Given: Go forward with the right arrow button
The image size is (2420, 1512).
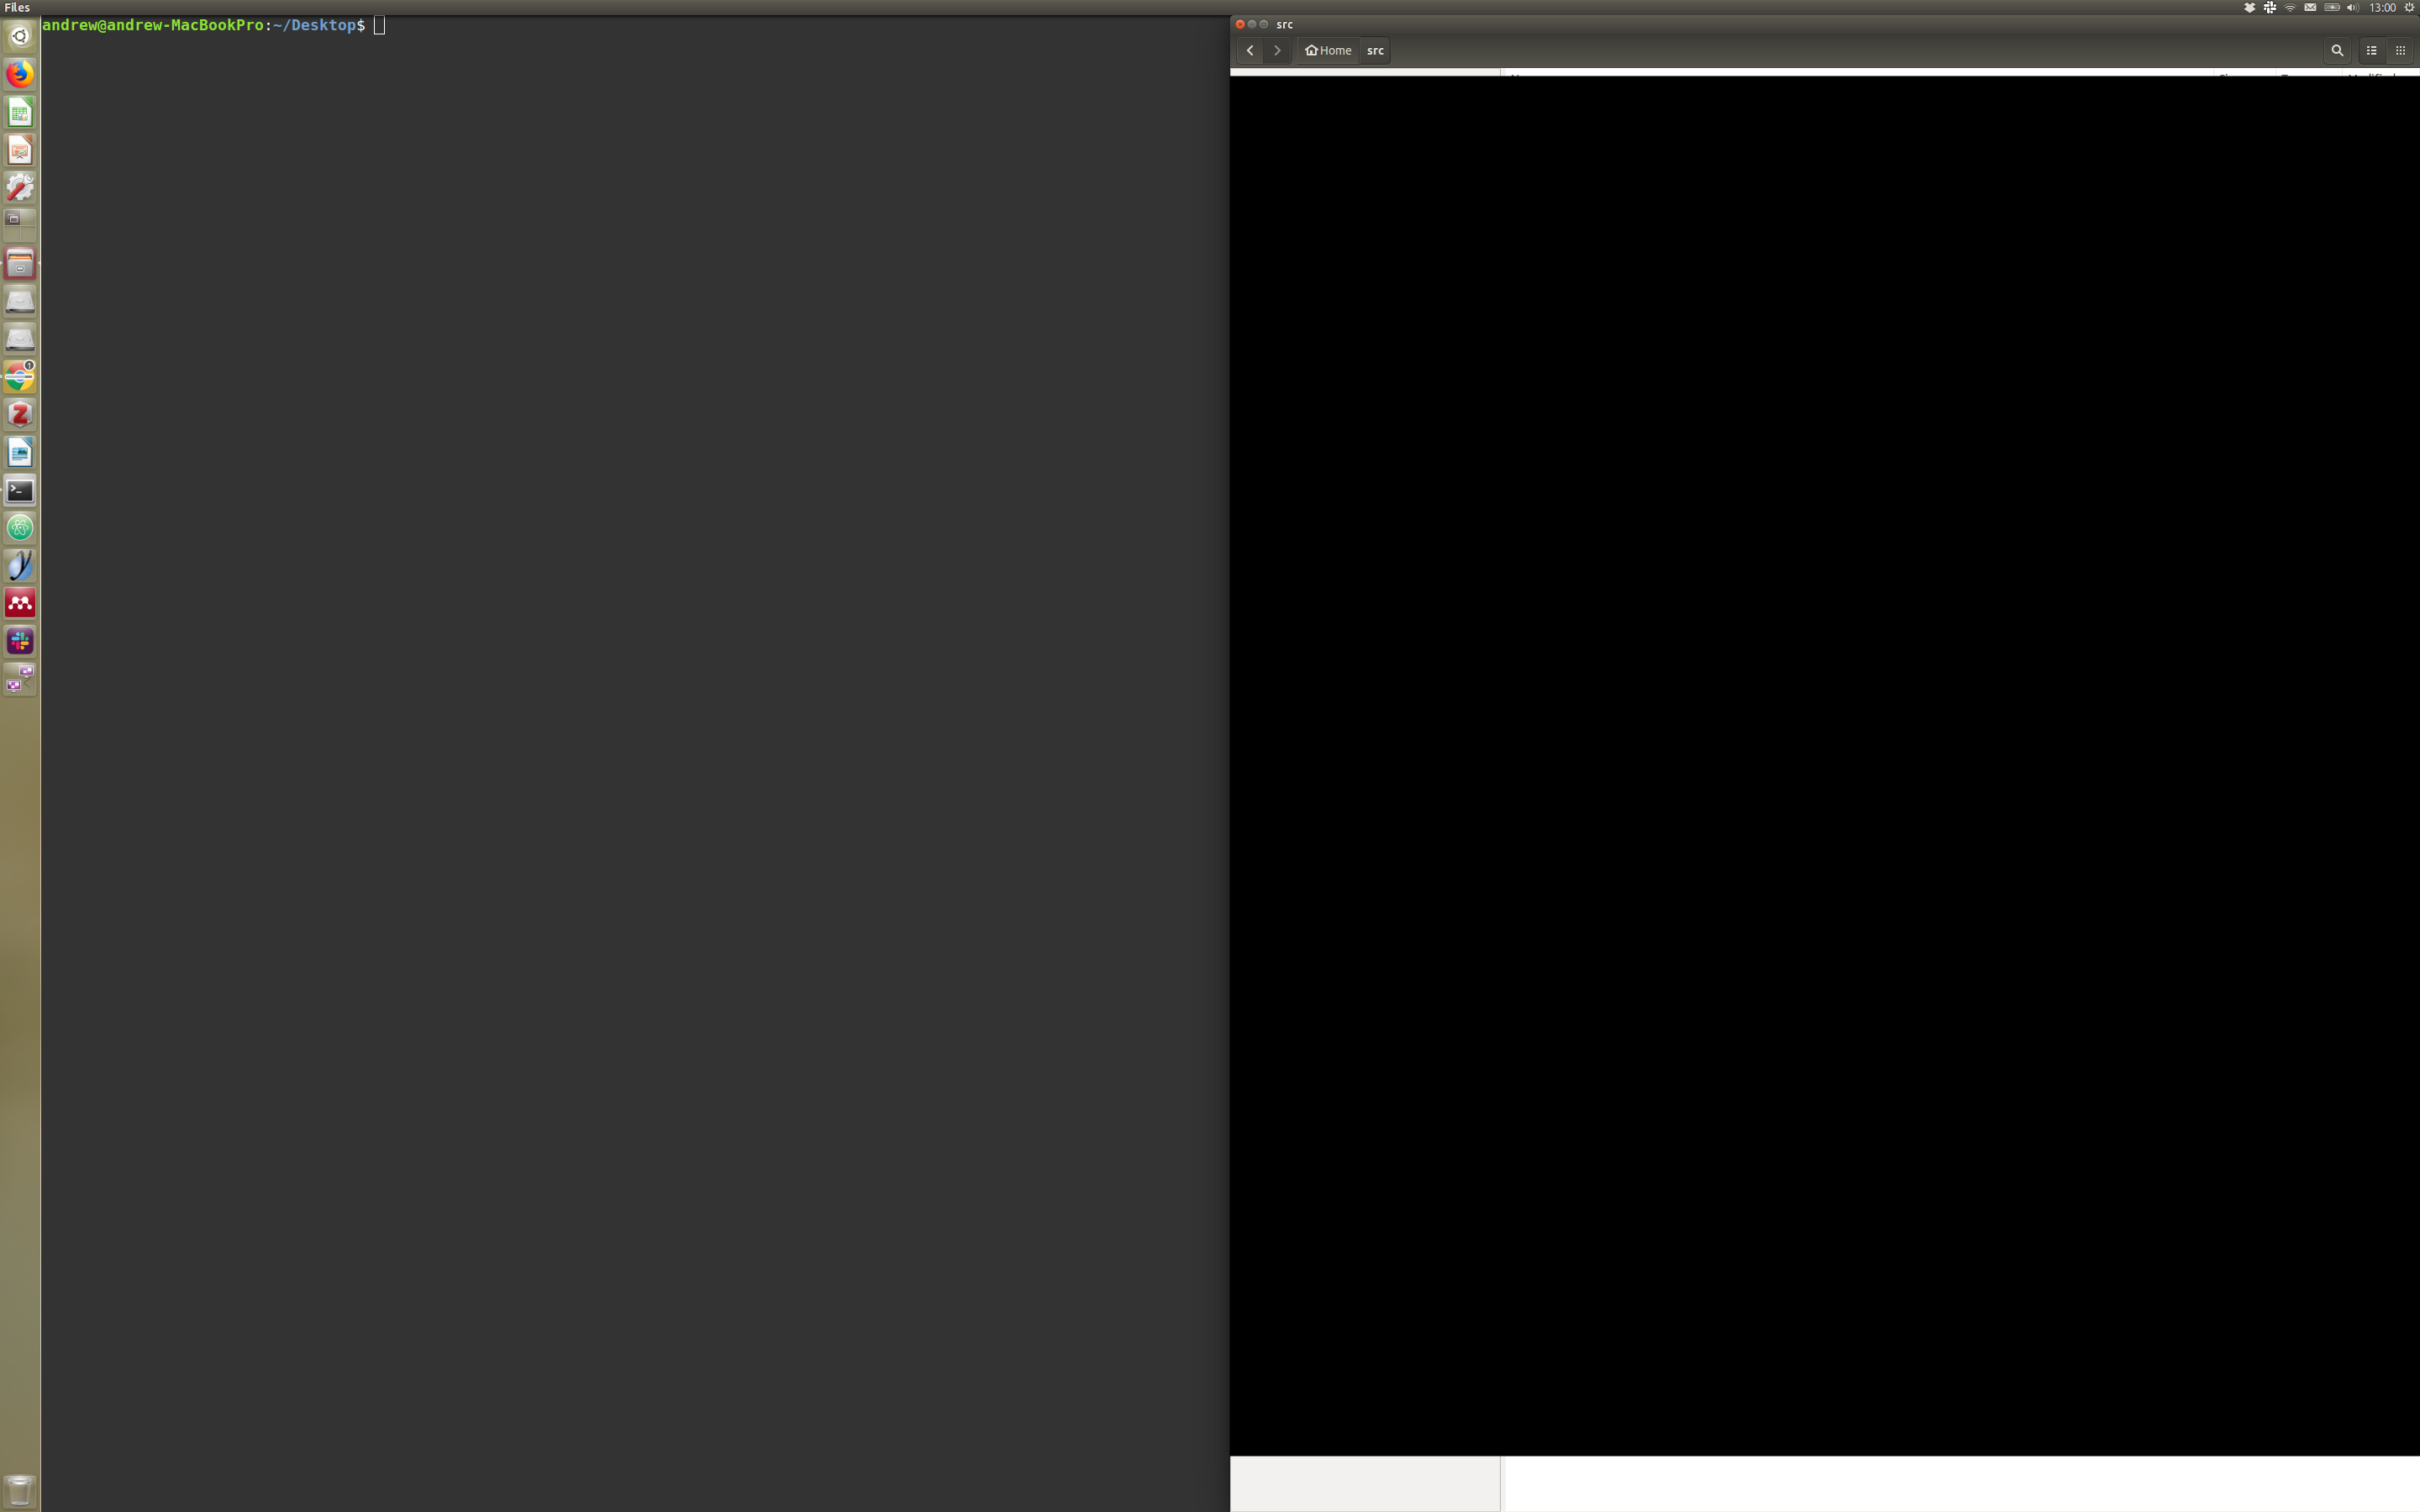Looking at the screenshot, I should (x=1277, y=50).
